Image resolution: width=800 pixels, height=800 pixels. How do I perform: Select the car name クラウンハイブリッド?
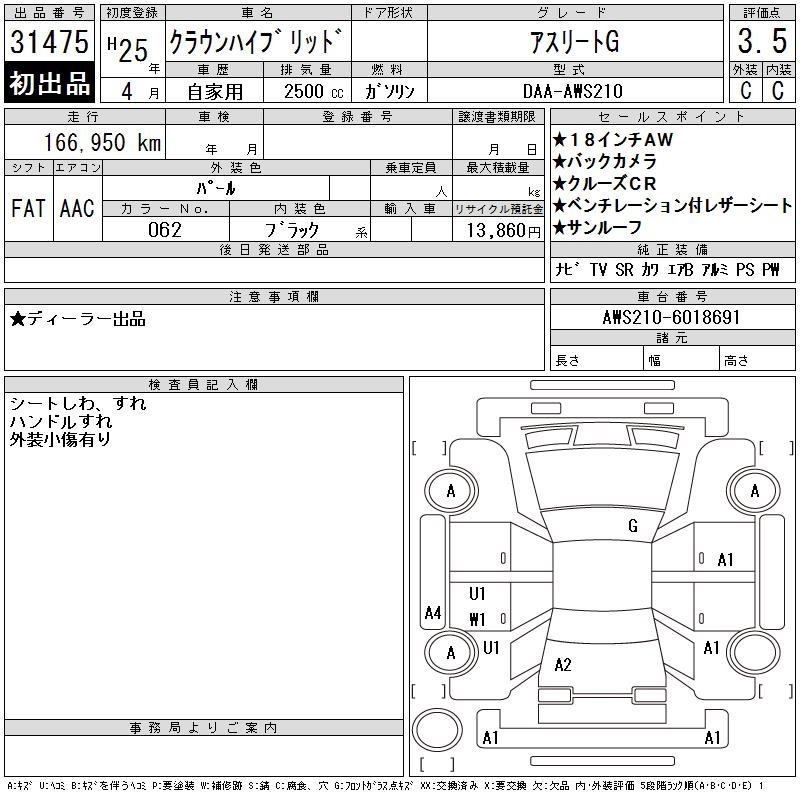coord(256,41)
